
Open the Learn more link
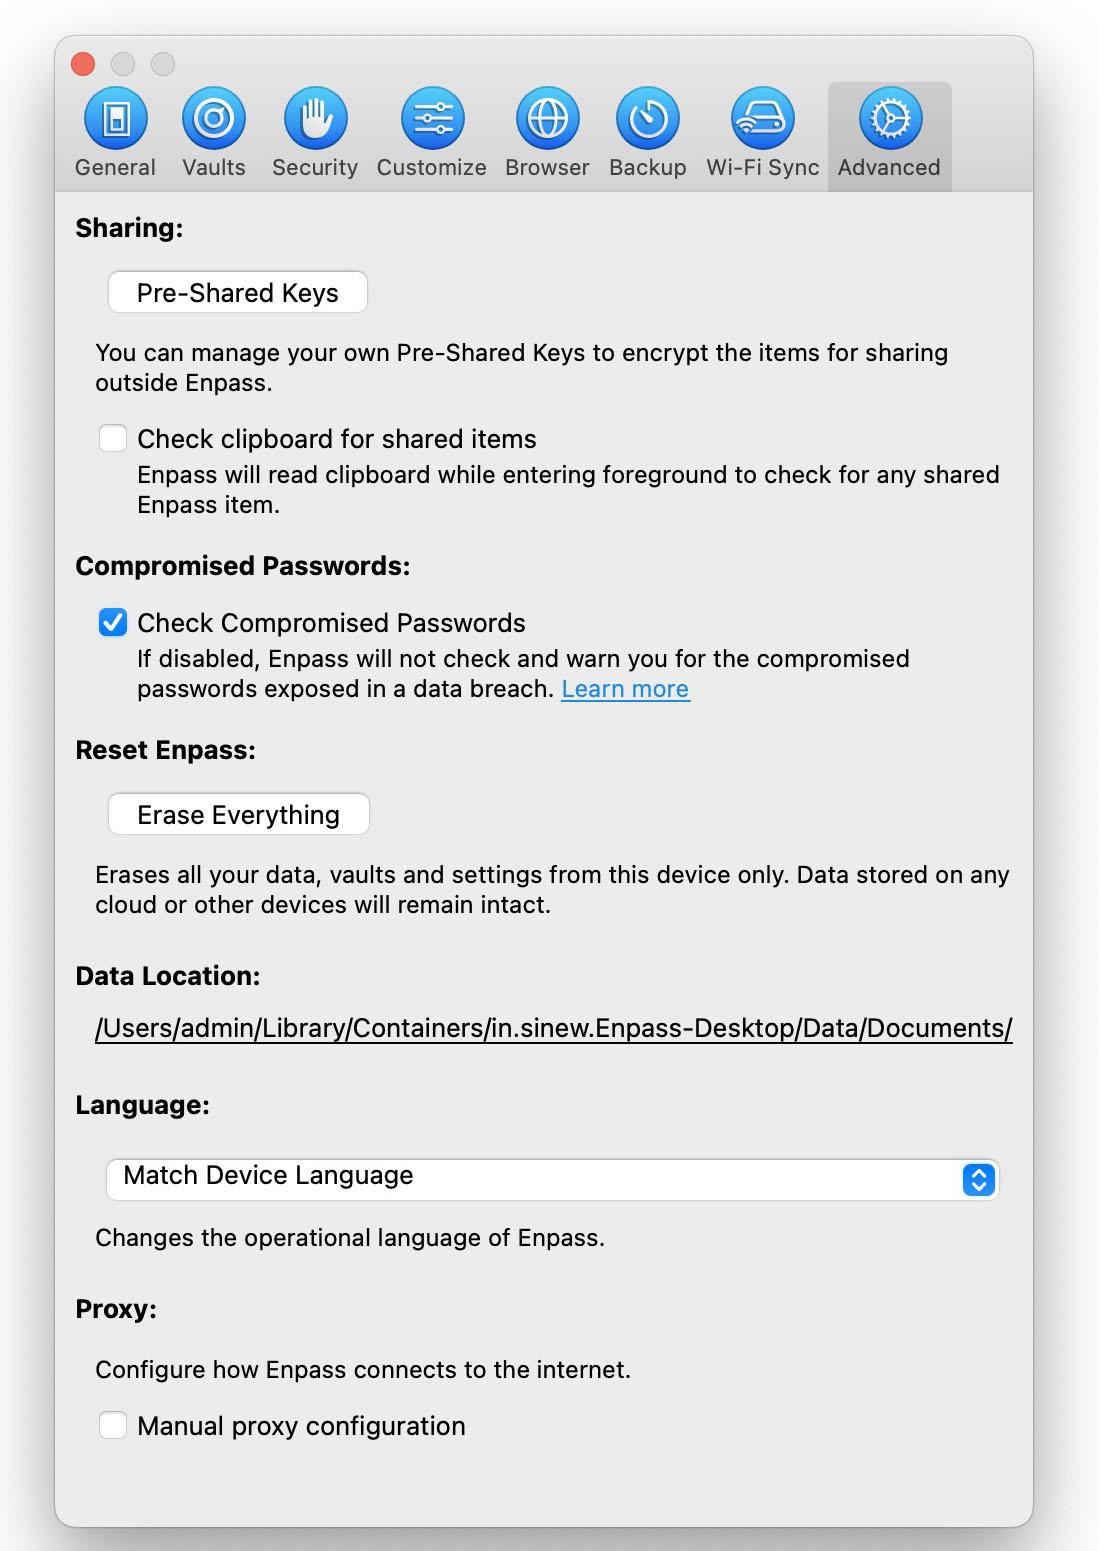click(x=625, y=689)
